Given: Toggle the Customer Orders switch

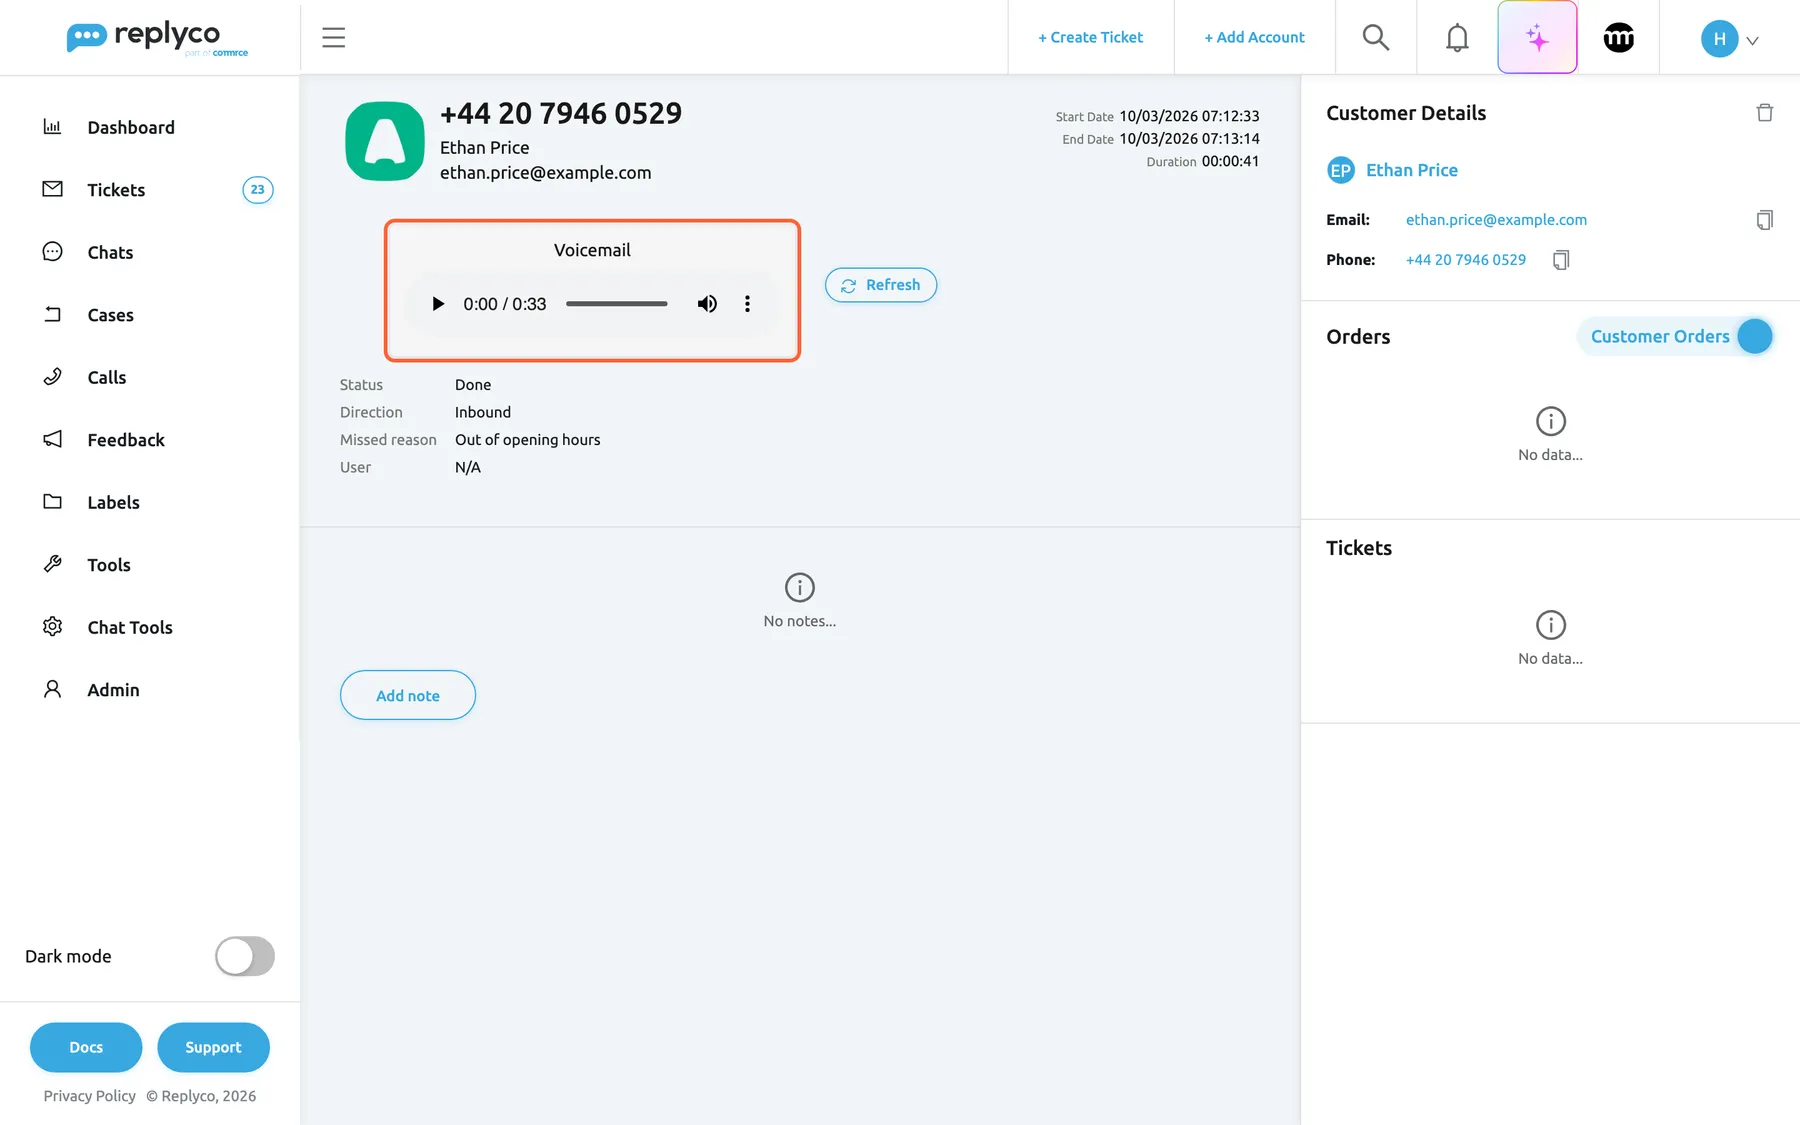Looking at the screenshot, I should [1754, 337].
